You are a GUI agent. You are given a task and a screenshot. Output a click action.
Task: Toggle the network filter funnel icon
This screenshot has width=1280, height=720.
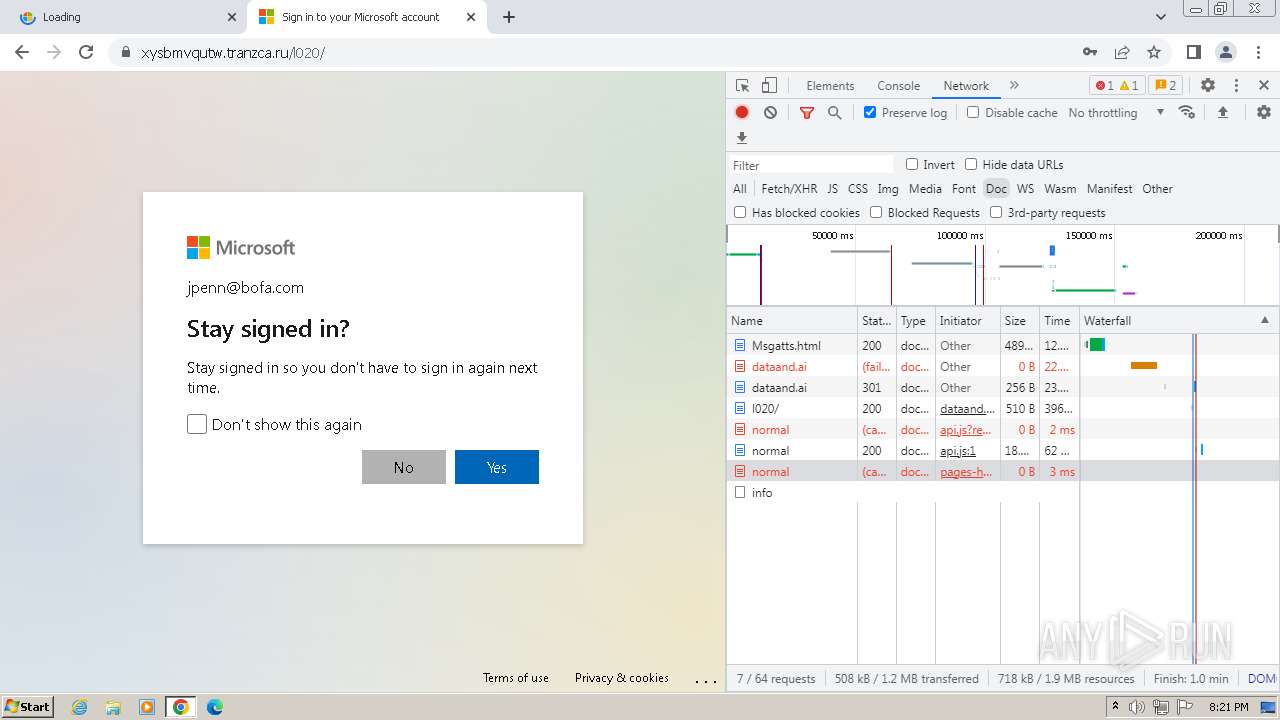click(807, 113)
